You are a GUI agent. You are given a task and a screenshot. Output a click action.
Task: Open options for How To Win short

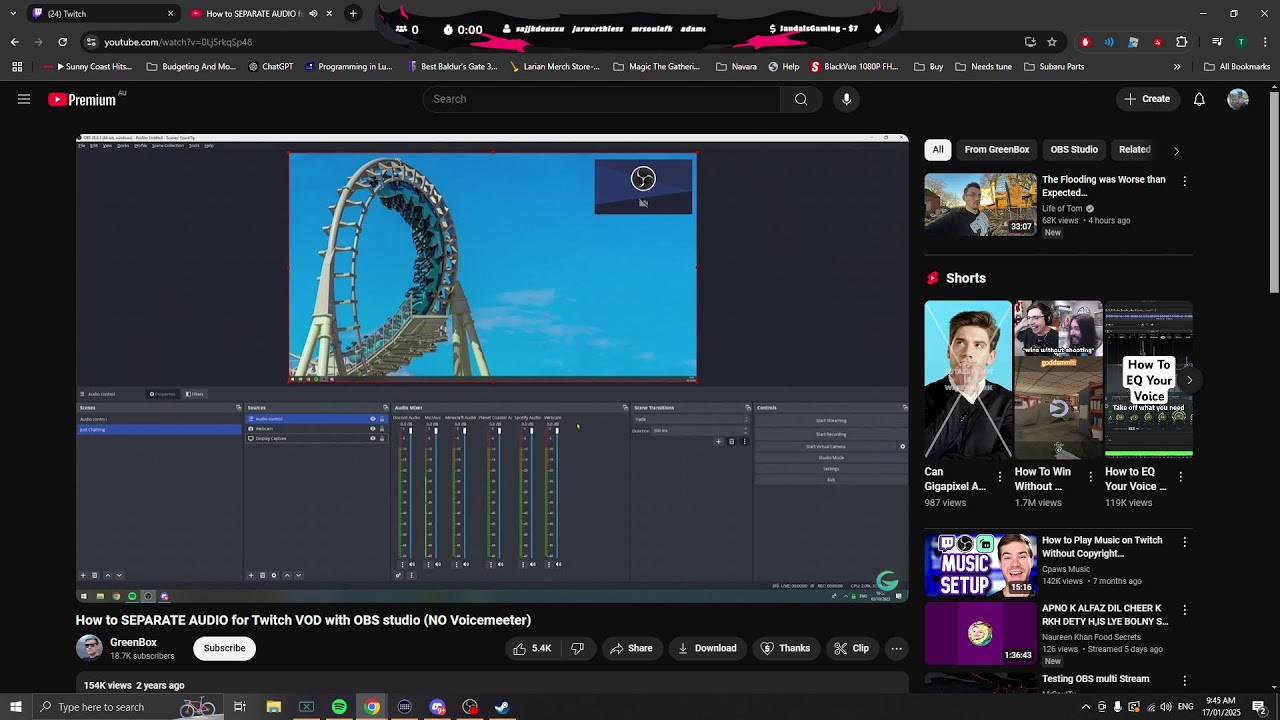(x=1091, y=478)
